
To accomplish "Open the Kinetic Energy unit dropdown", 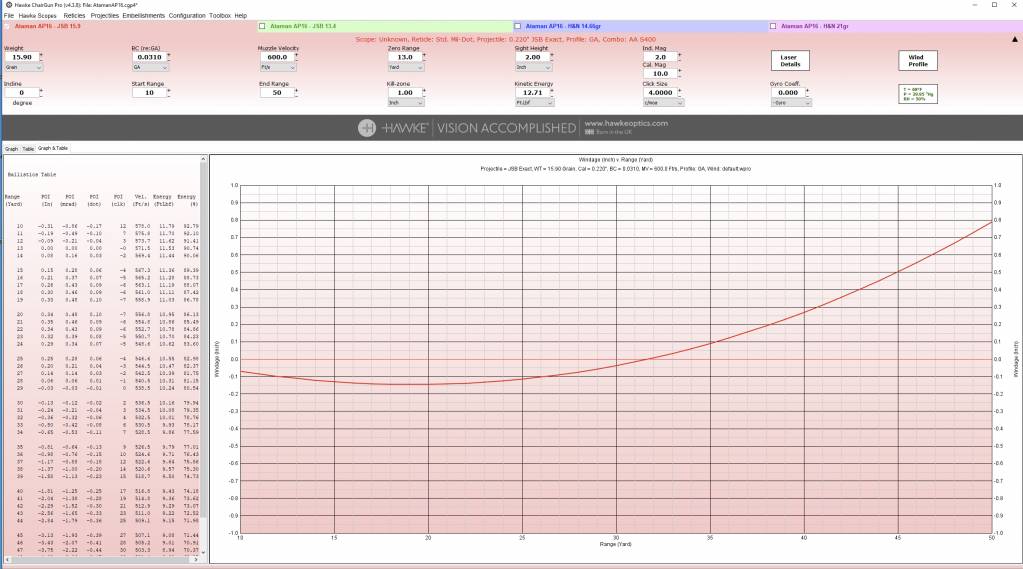I will (533, 102).
